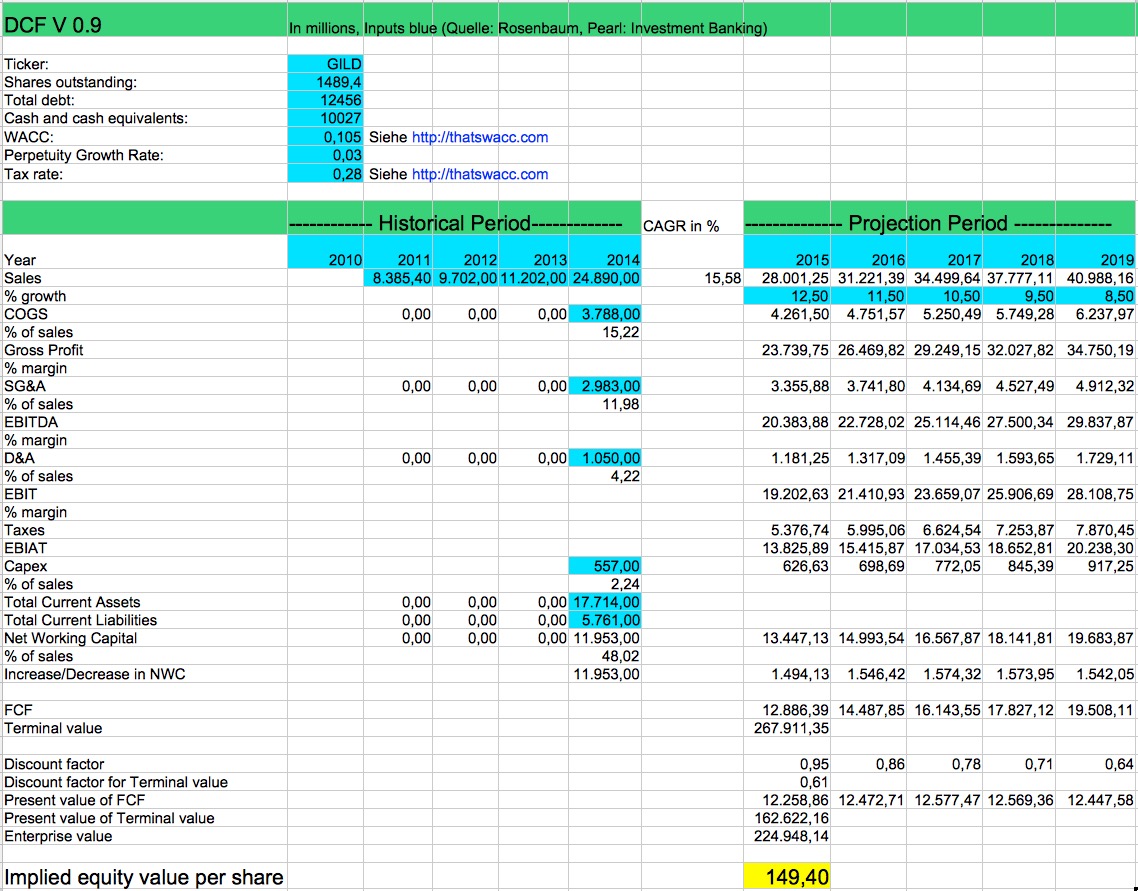Select the 2015 gross profit 23.739,75

(787, 350)
